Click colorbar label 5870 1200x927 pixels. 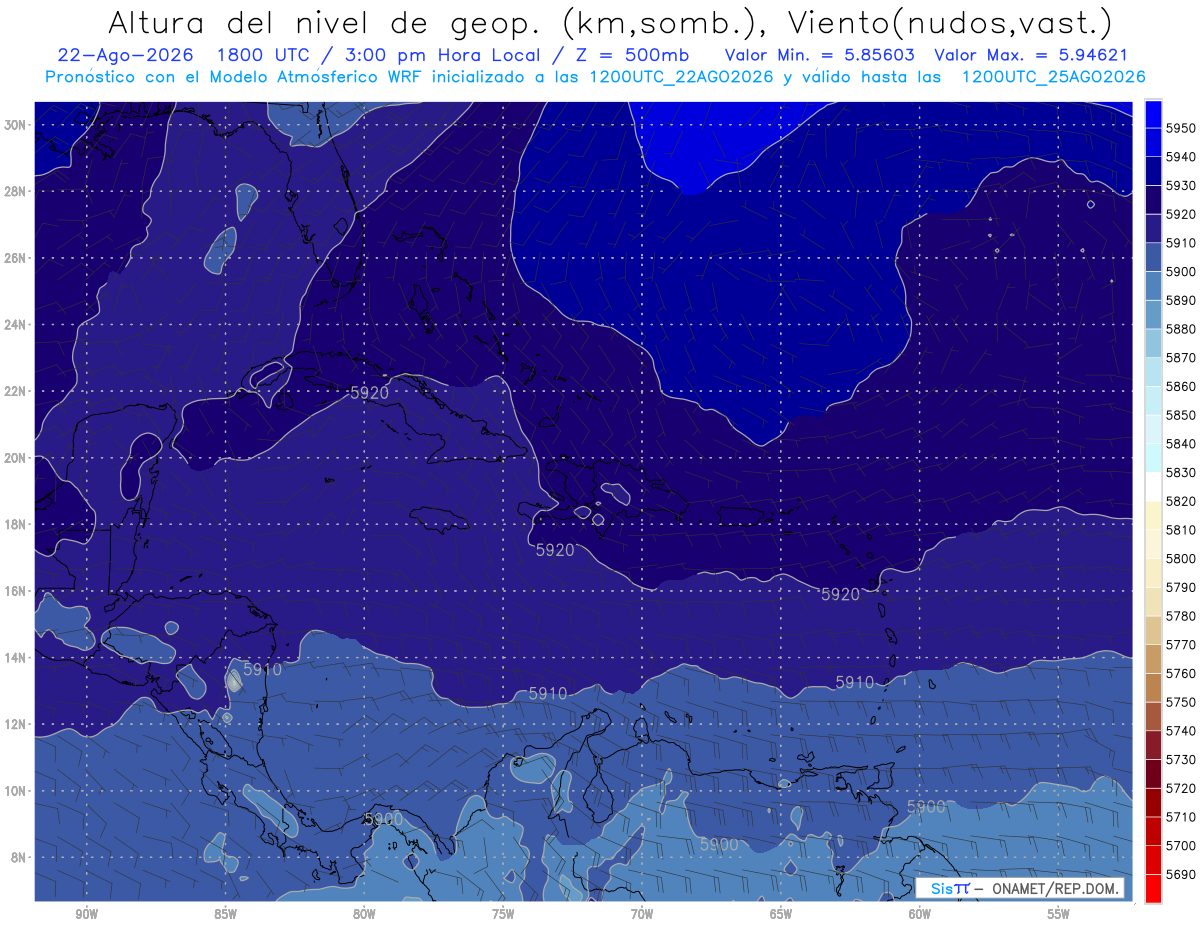1181,358
